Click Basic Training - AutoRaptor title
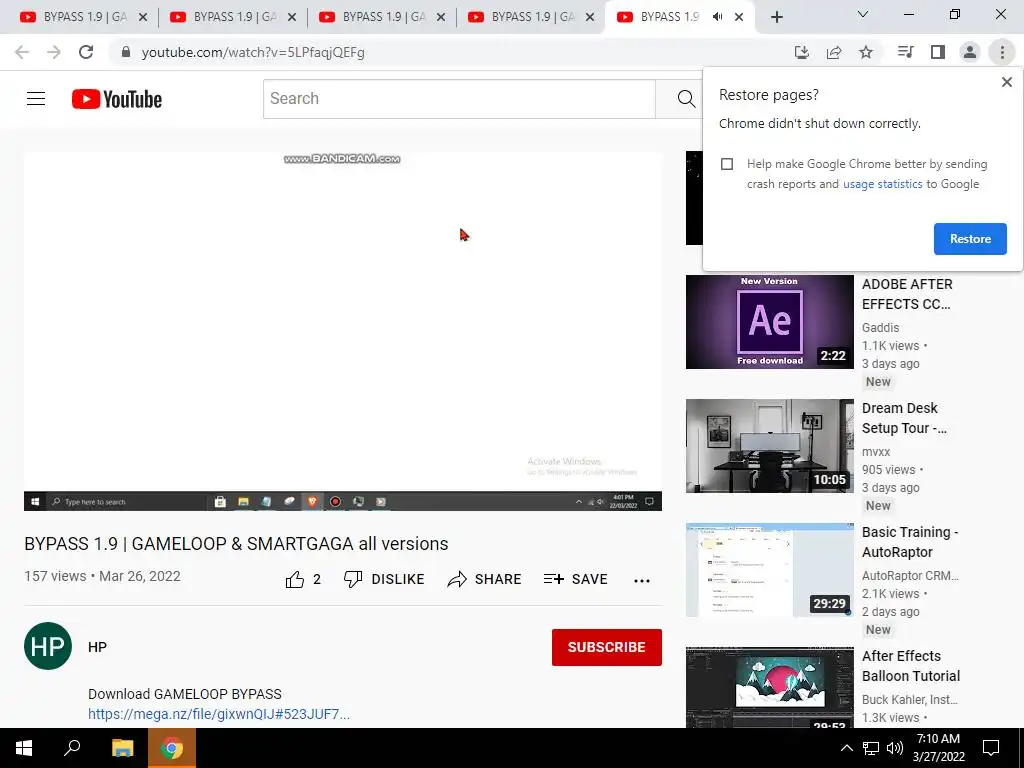 pos(910,542)
